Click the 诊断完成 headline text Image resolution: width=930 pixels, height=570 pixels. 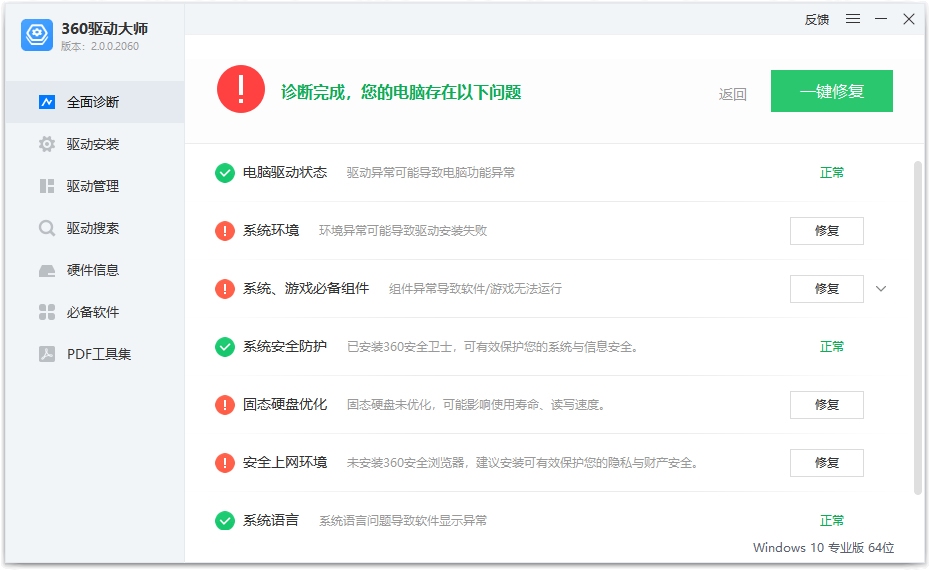pyautogui.click(x=401, y=92)
